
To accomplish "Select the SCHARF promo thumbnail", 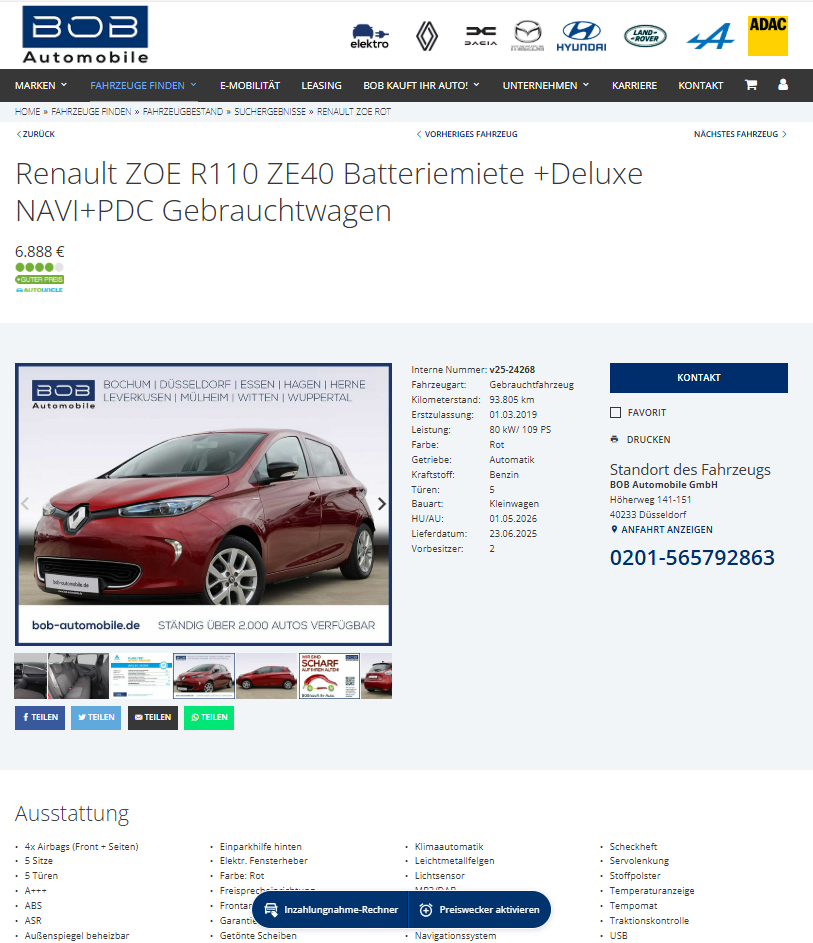I will click(x=329, y=676).
